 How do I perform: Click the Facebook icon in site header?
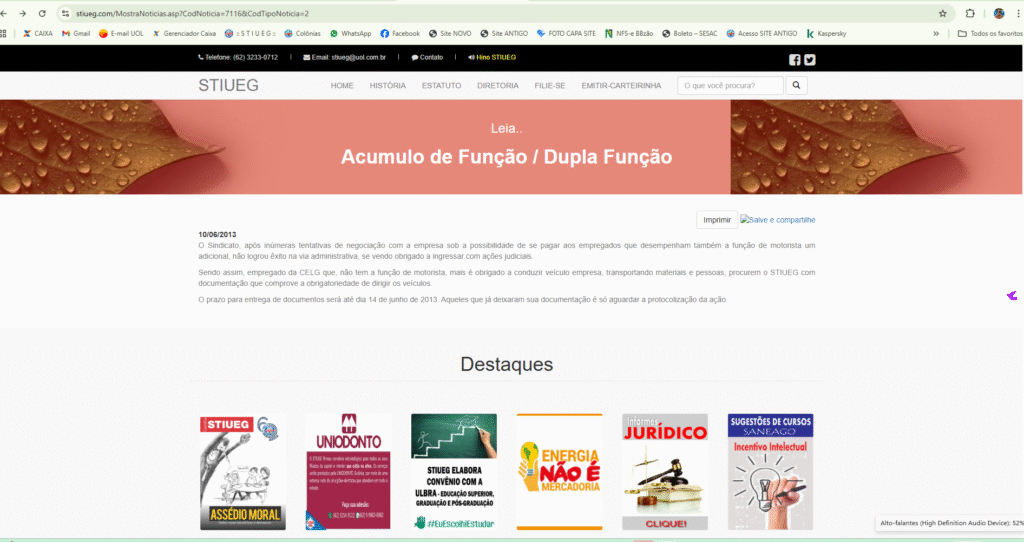[x=795, y=59]
